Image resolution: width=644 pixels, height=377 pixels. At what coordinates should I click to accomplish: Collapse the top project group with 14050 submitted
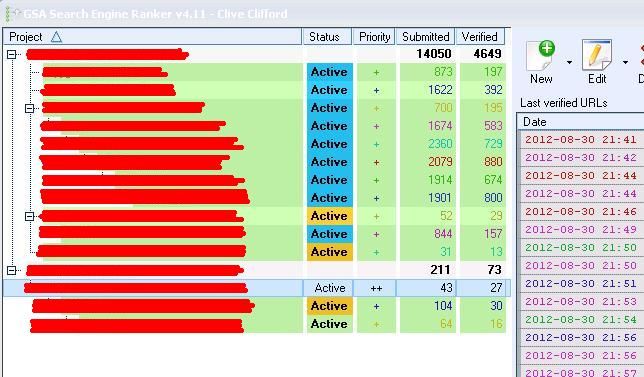tap(12, 54)
